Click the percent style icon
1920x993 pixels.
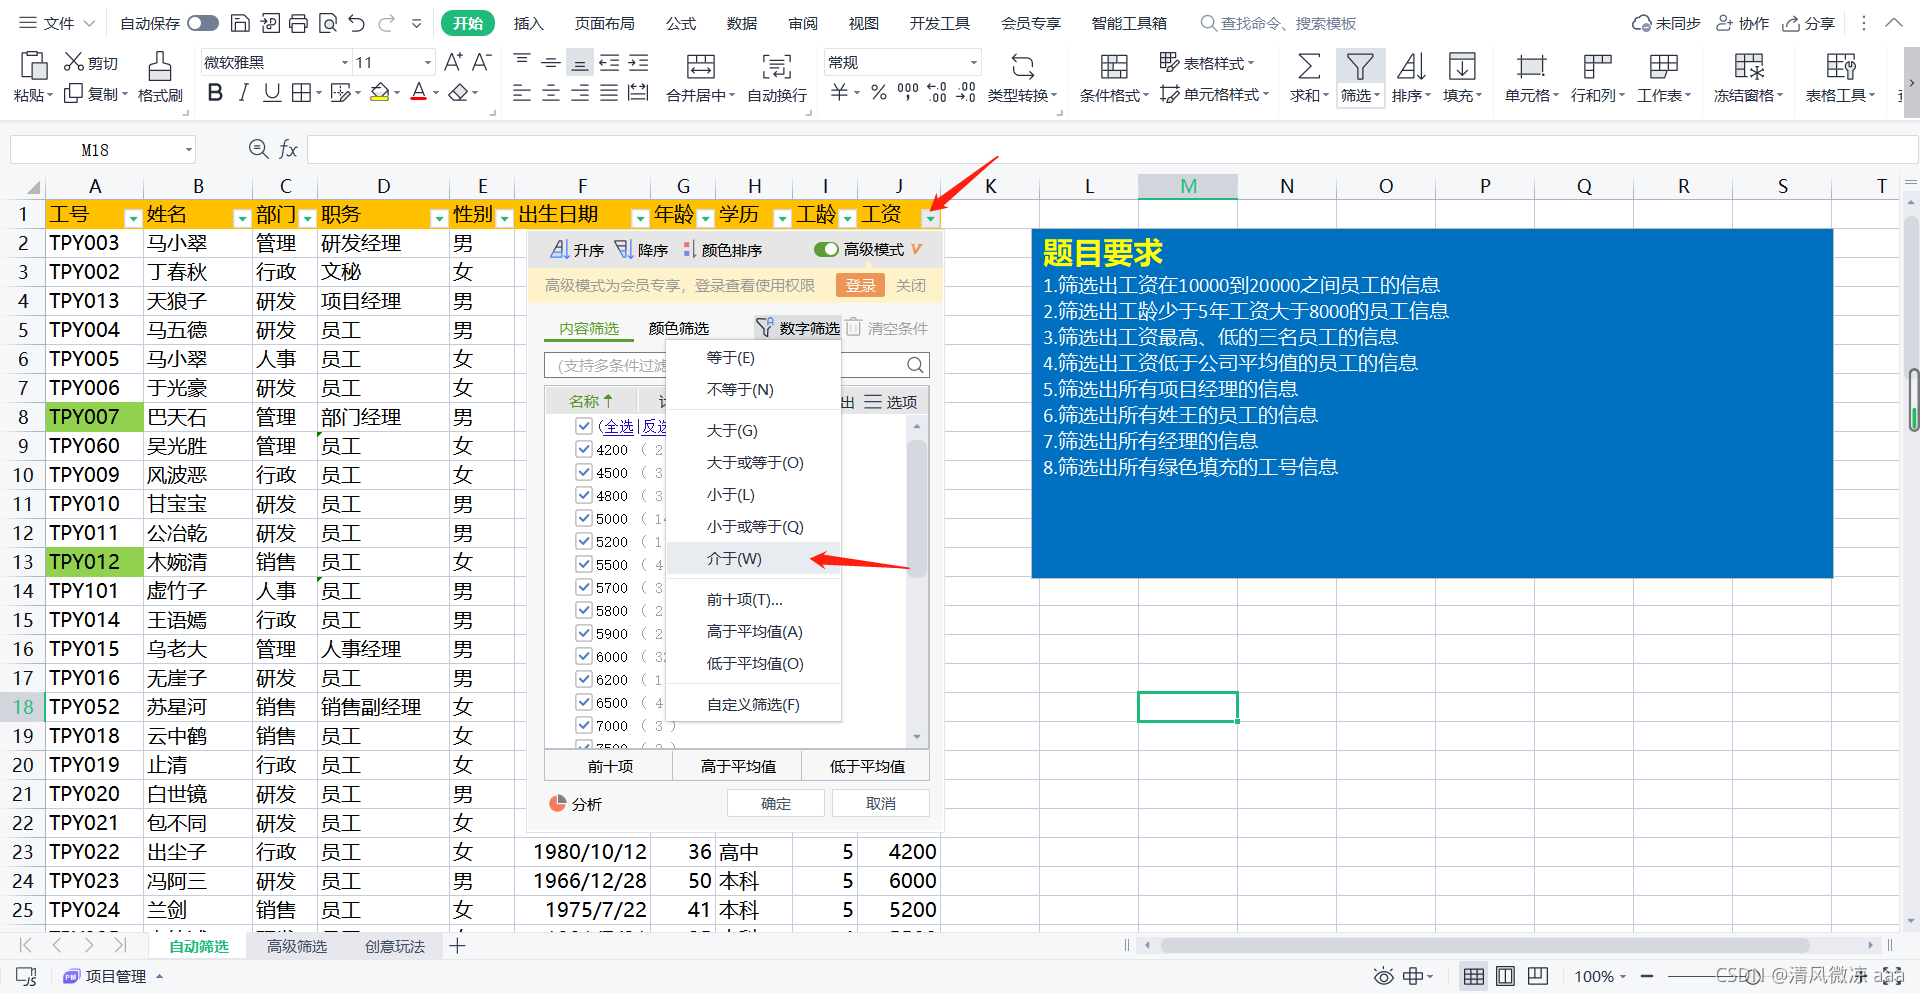point(878,93)
